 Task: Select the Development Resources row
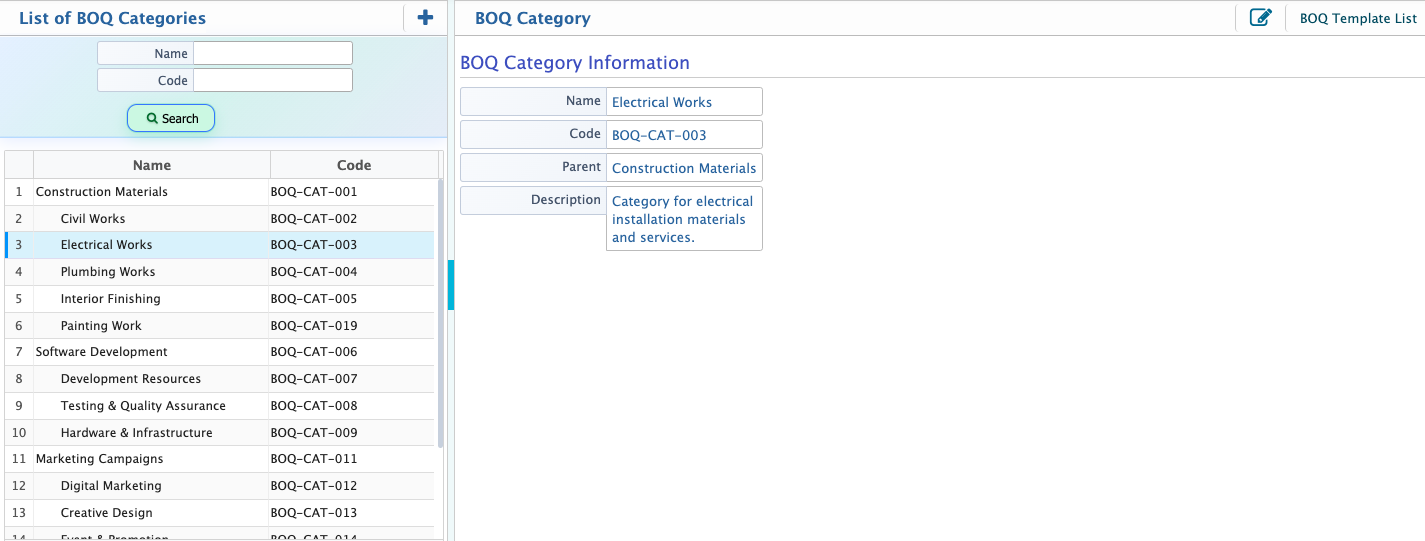(220, 379)
